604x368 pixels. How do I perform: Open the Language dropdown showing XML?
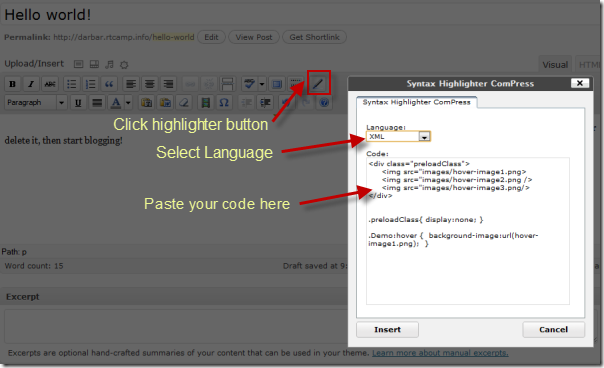click(x=398, y=136)
